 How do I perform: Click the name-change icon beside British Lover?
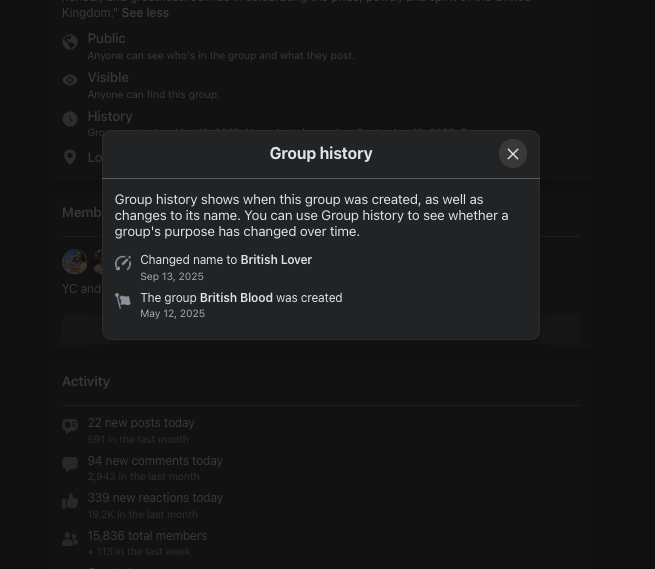[123, 263]
